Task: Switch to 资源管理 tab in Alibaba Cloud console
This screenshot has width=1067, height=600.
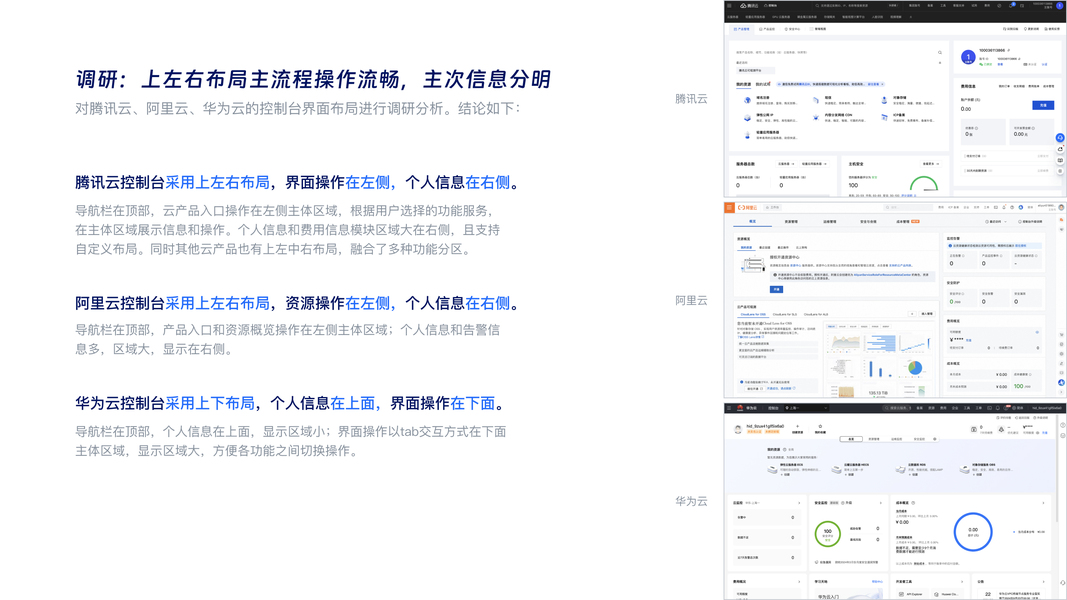Action: click(x=791, y=222)
